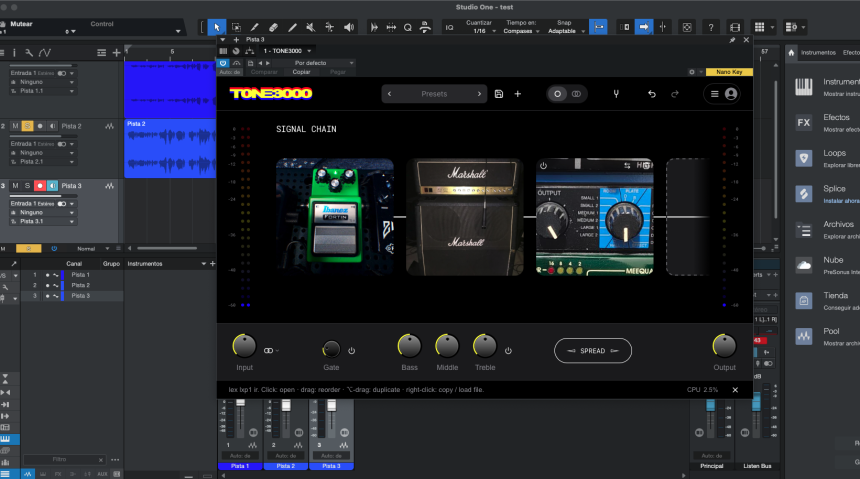Open TONE3000 user account icon
The image size is (860, 479).
tap(731, 94)
